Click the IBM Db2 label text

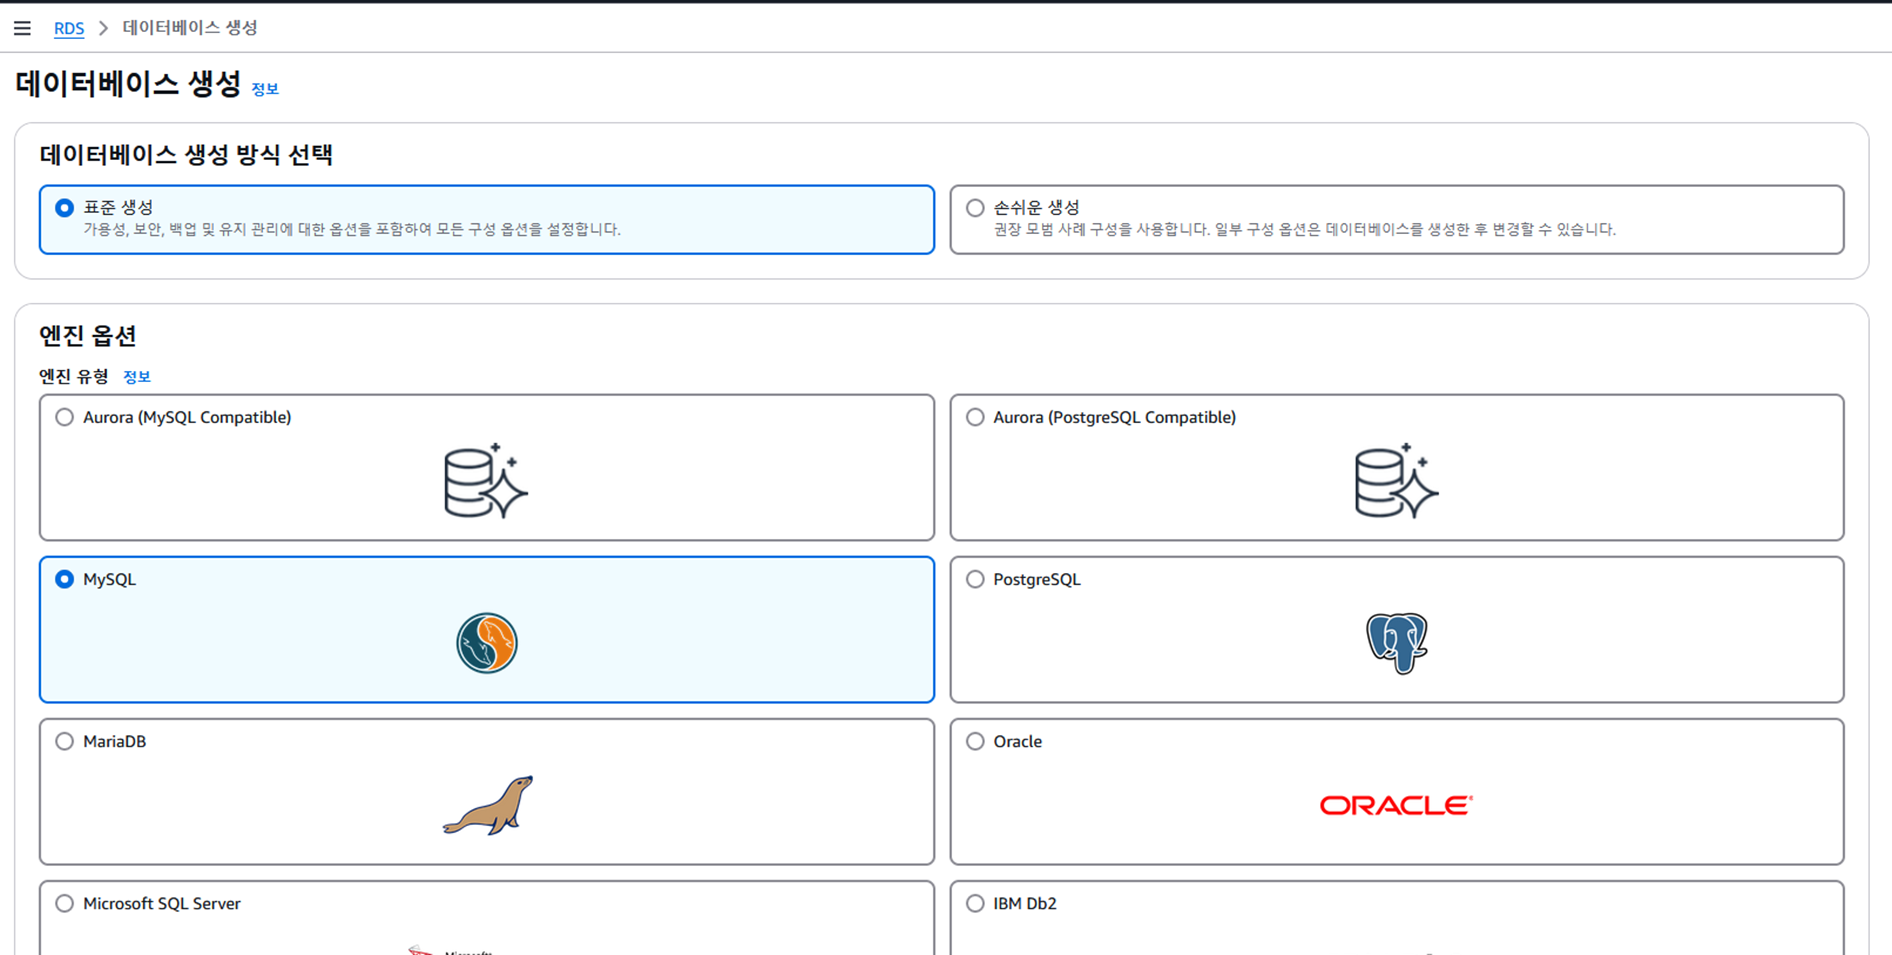click(x=1025, y=903)
